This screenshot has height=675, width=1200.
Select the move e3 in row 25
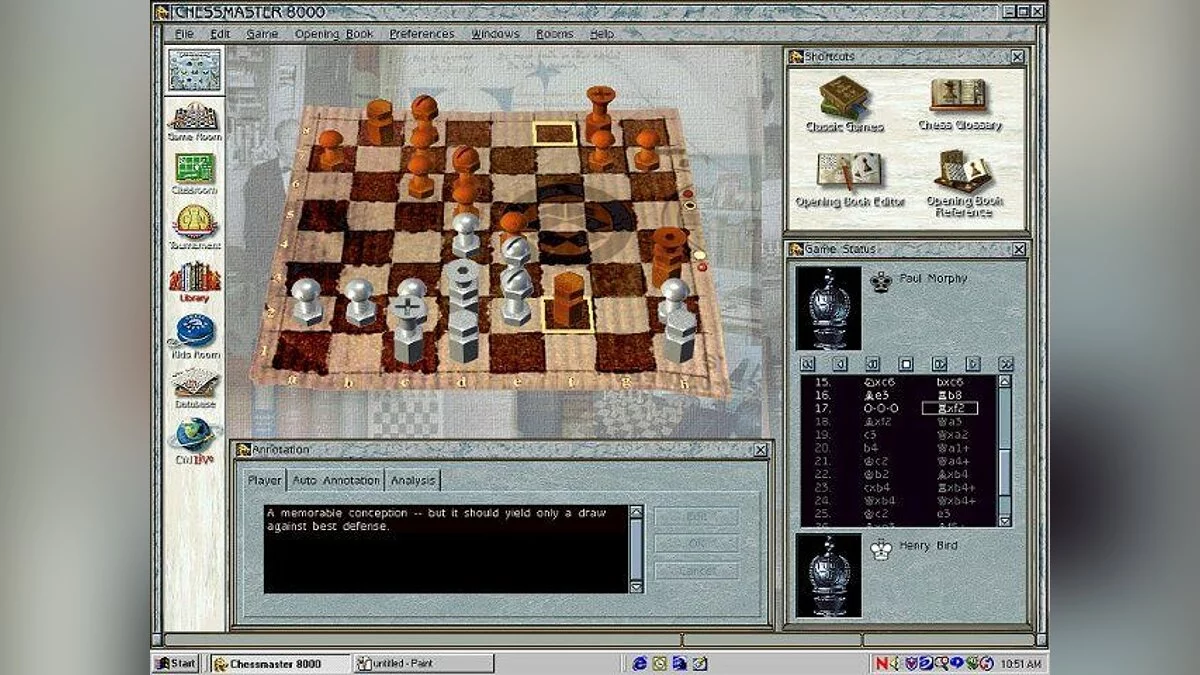(944, 513)
